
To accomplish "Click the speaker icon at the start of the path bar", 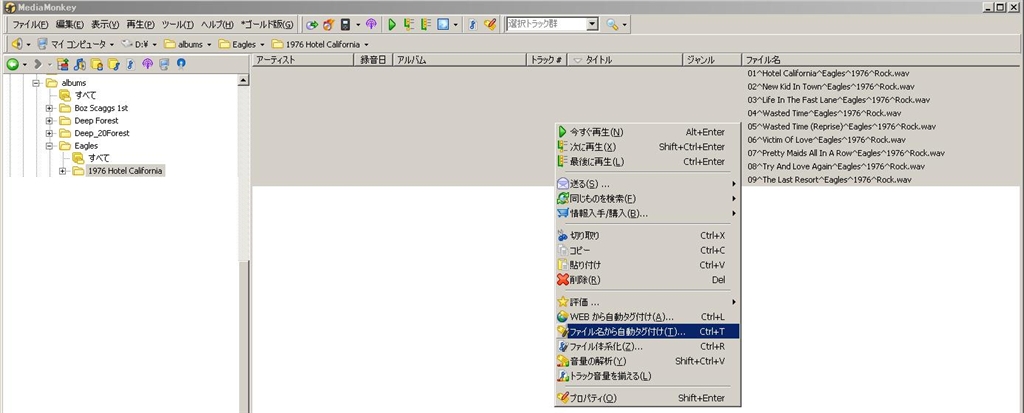I will click(15, 44).
